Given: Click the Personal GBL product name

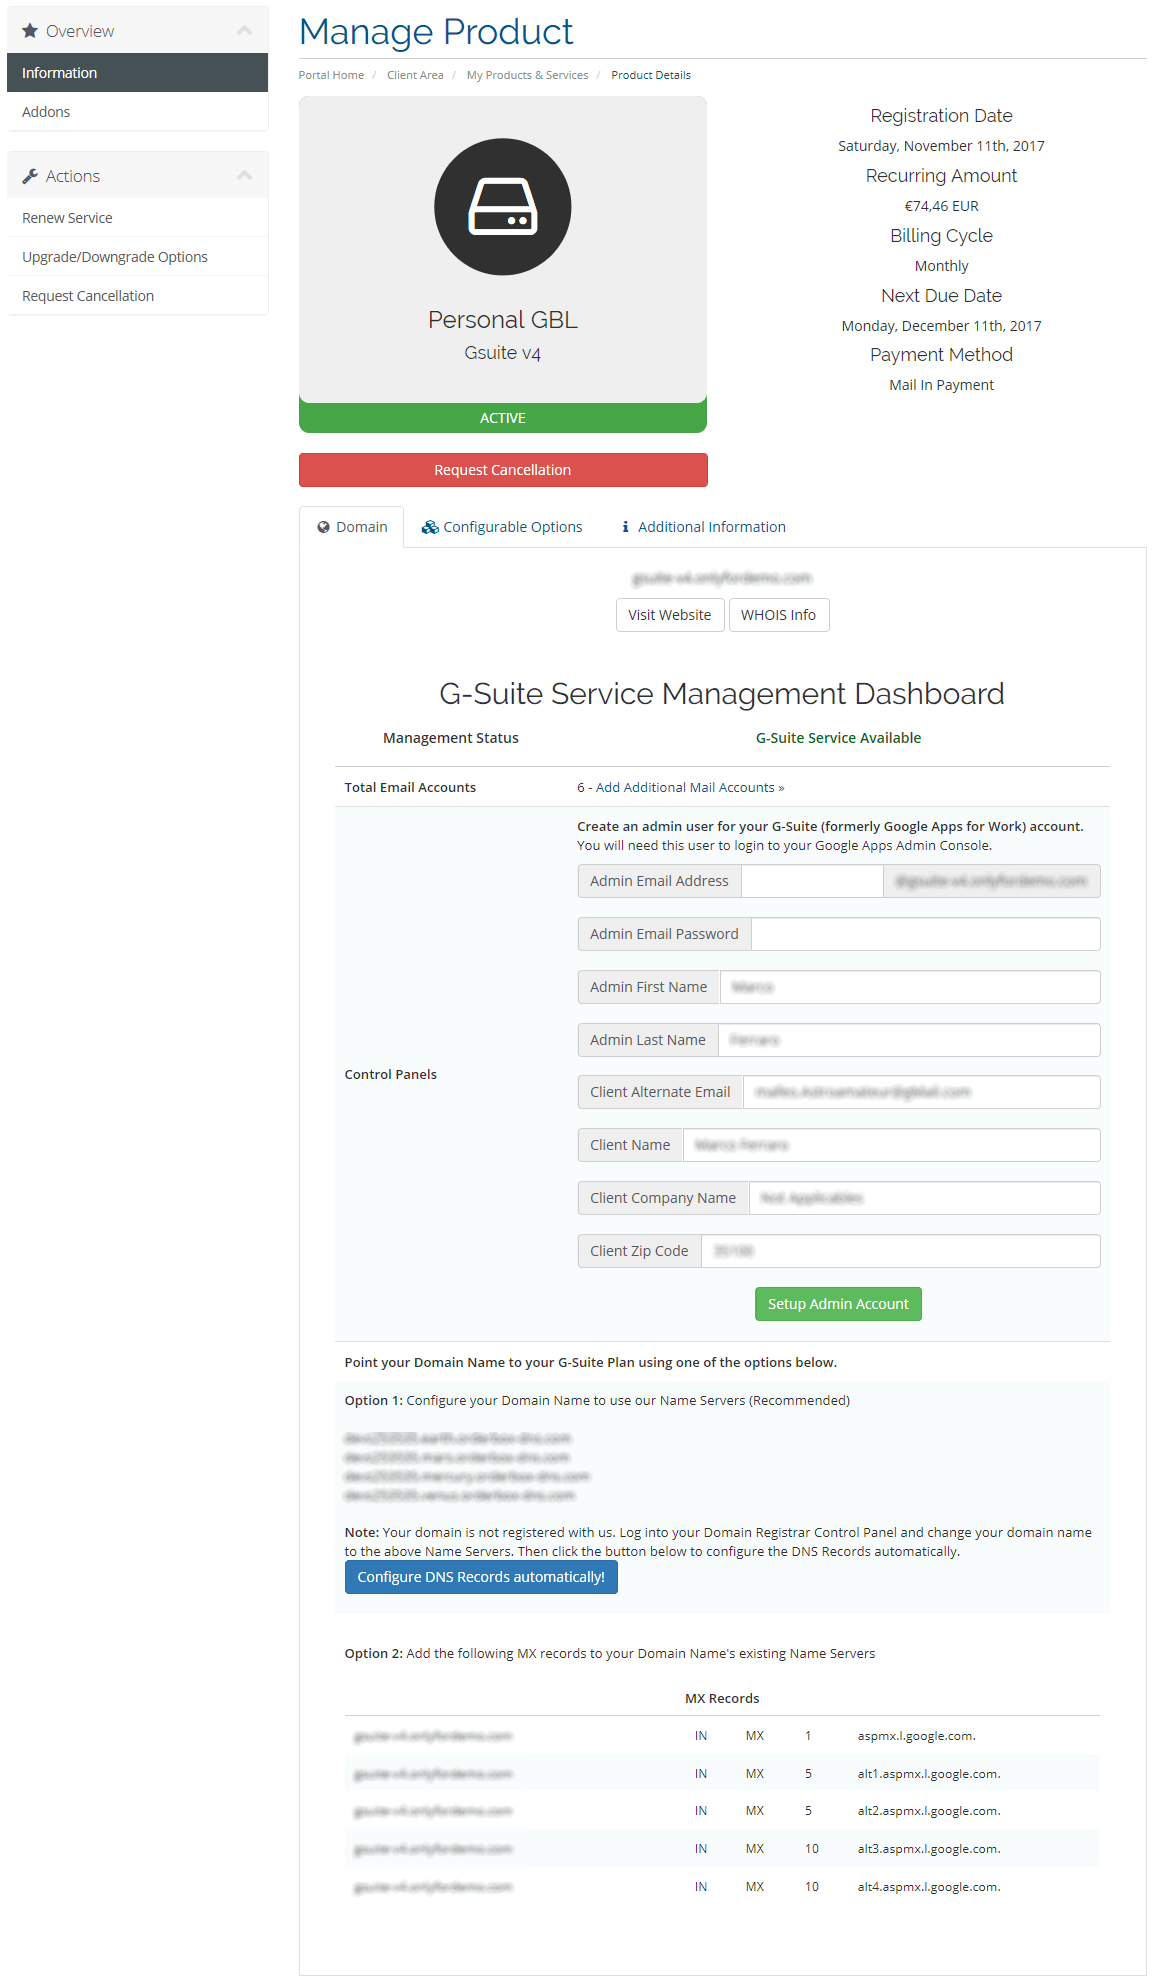Looking at the screenshot, I should pos(503,320).
